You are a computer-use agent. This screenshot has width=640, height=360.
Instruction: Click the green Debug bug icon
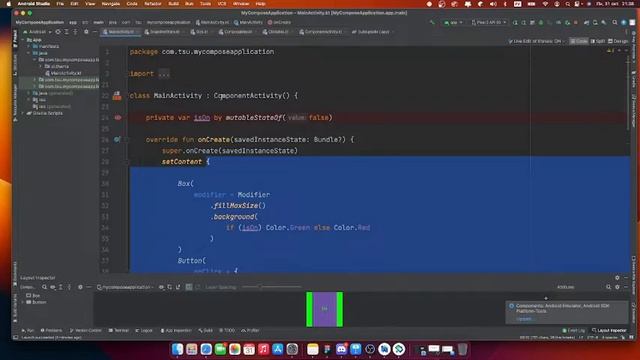541,22
